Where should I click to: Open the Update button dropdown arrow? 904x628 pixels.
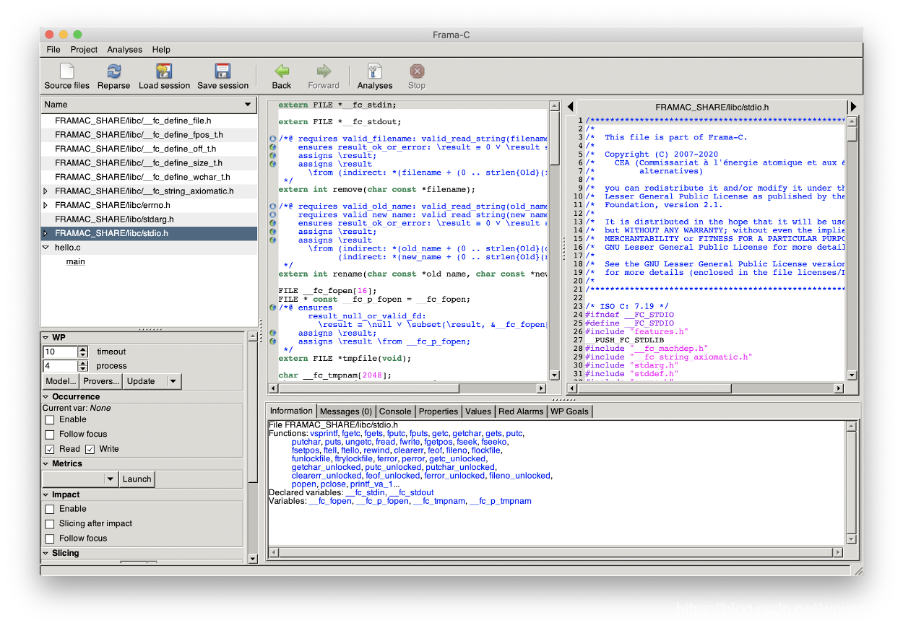tap(173, 381)
